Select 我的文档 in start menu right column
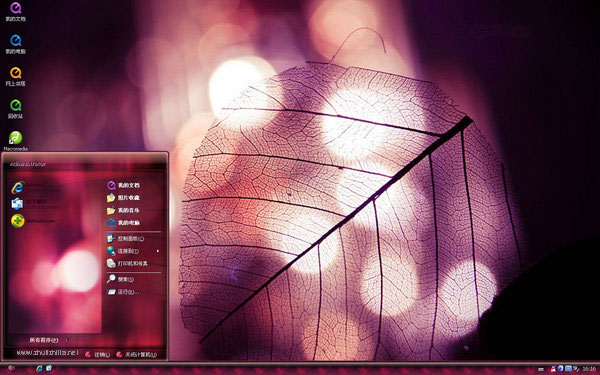Image resolution: width=600 pixels, height=375 pixels. pyautogui.click(x=124, y=185)
